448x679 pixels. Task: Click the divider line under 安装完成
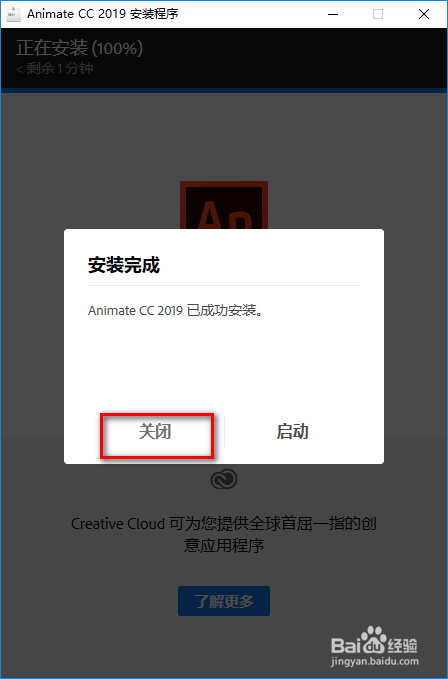[224, 286]
